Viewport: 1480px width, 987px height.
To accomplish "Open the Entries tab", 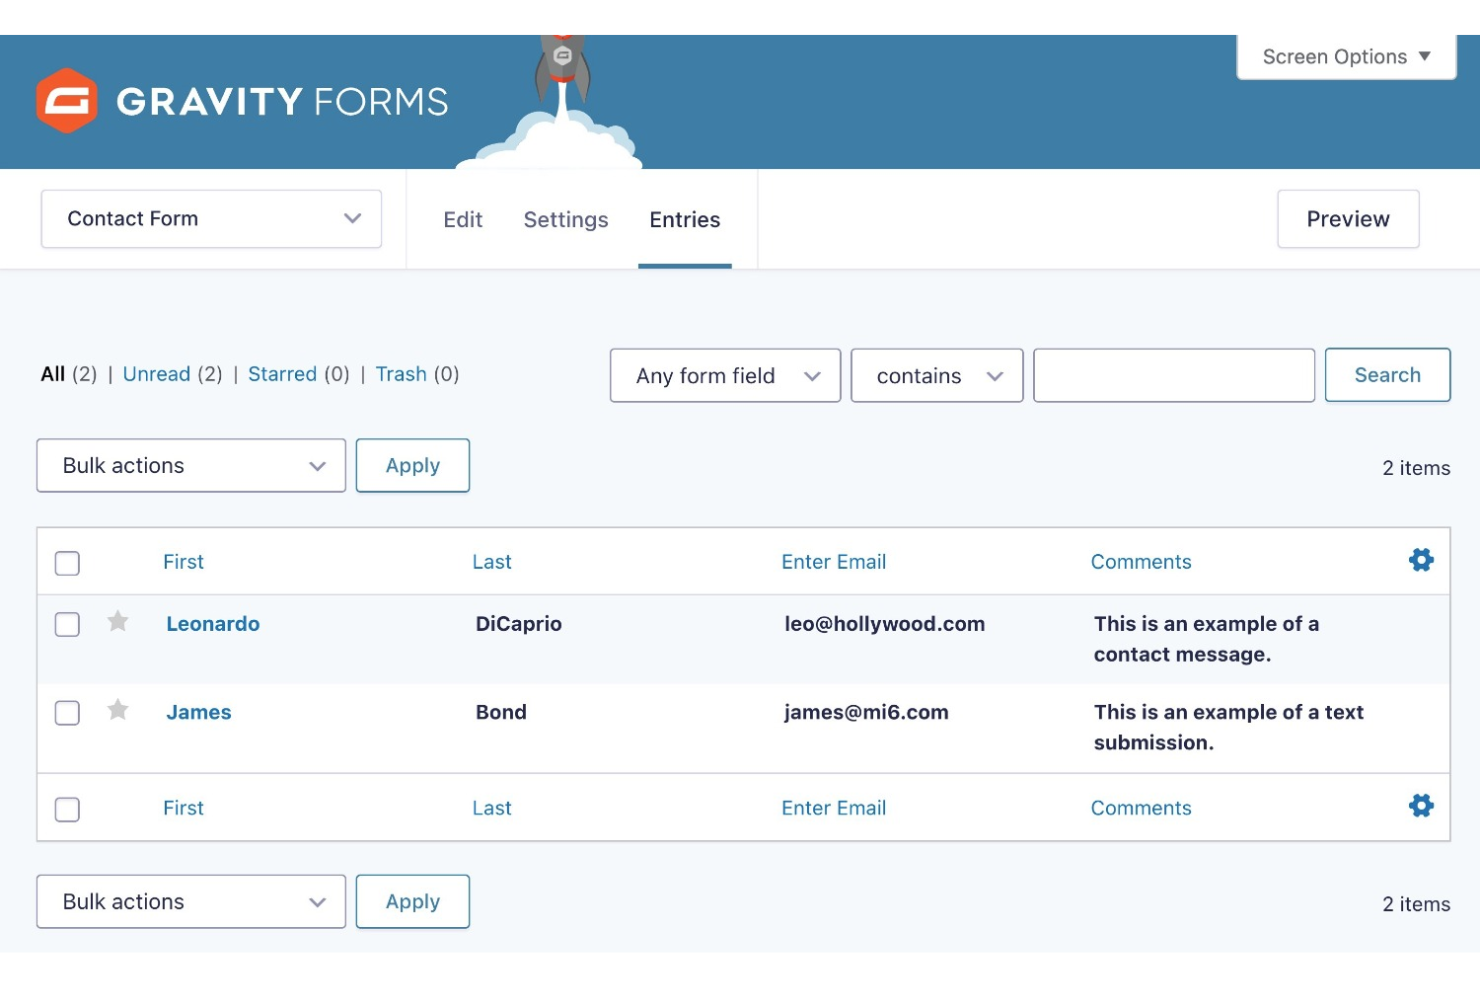I will tap(684, 219).
